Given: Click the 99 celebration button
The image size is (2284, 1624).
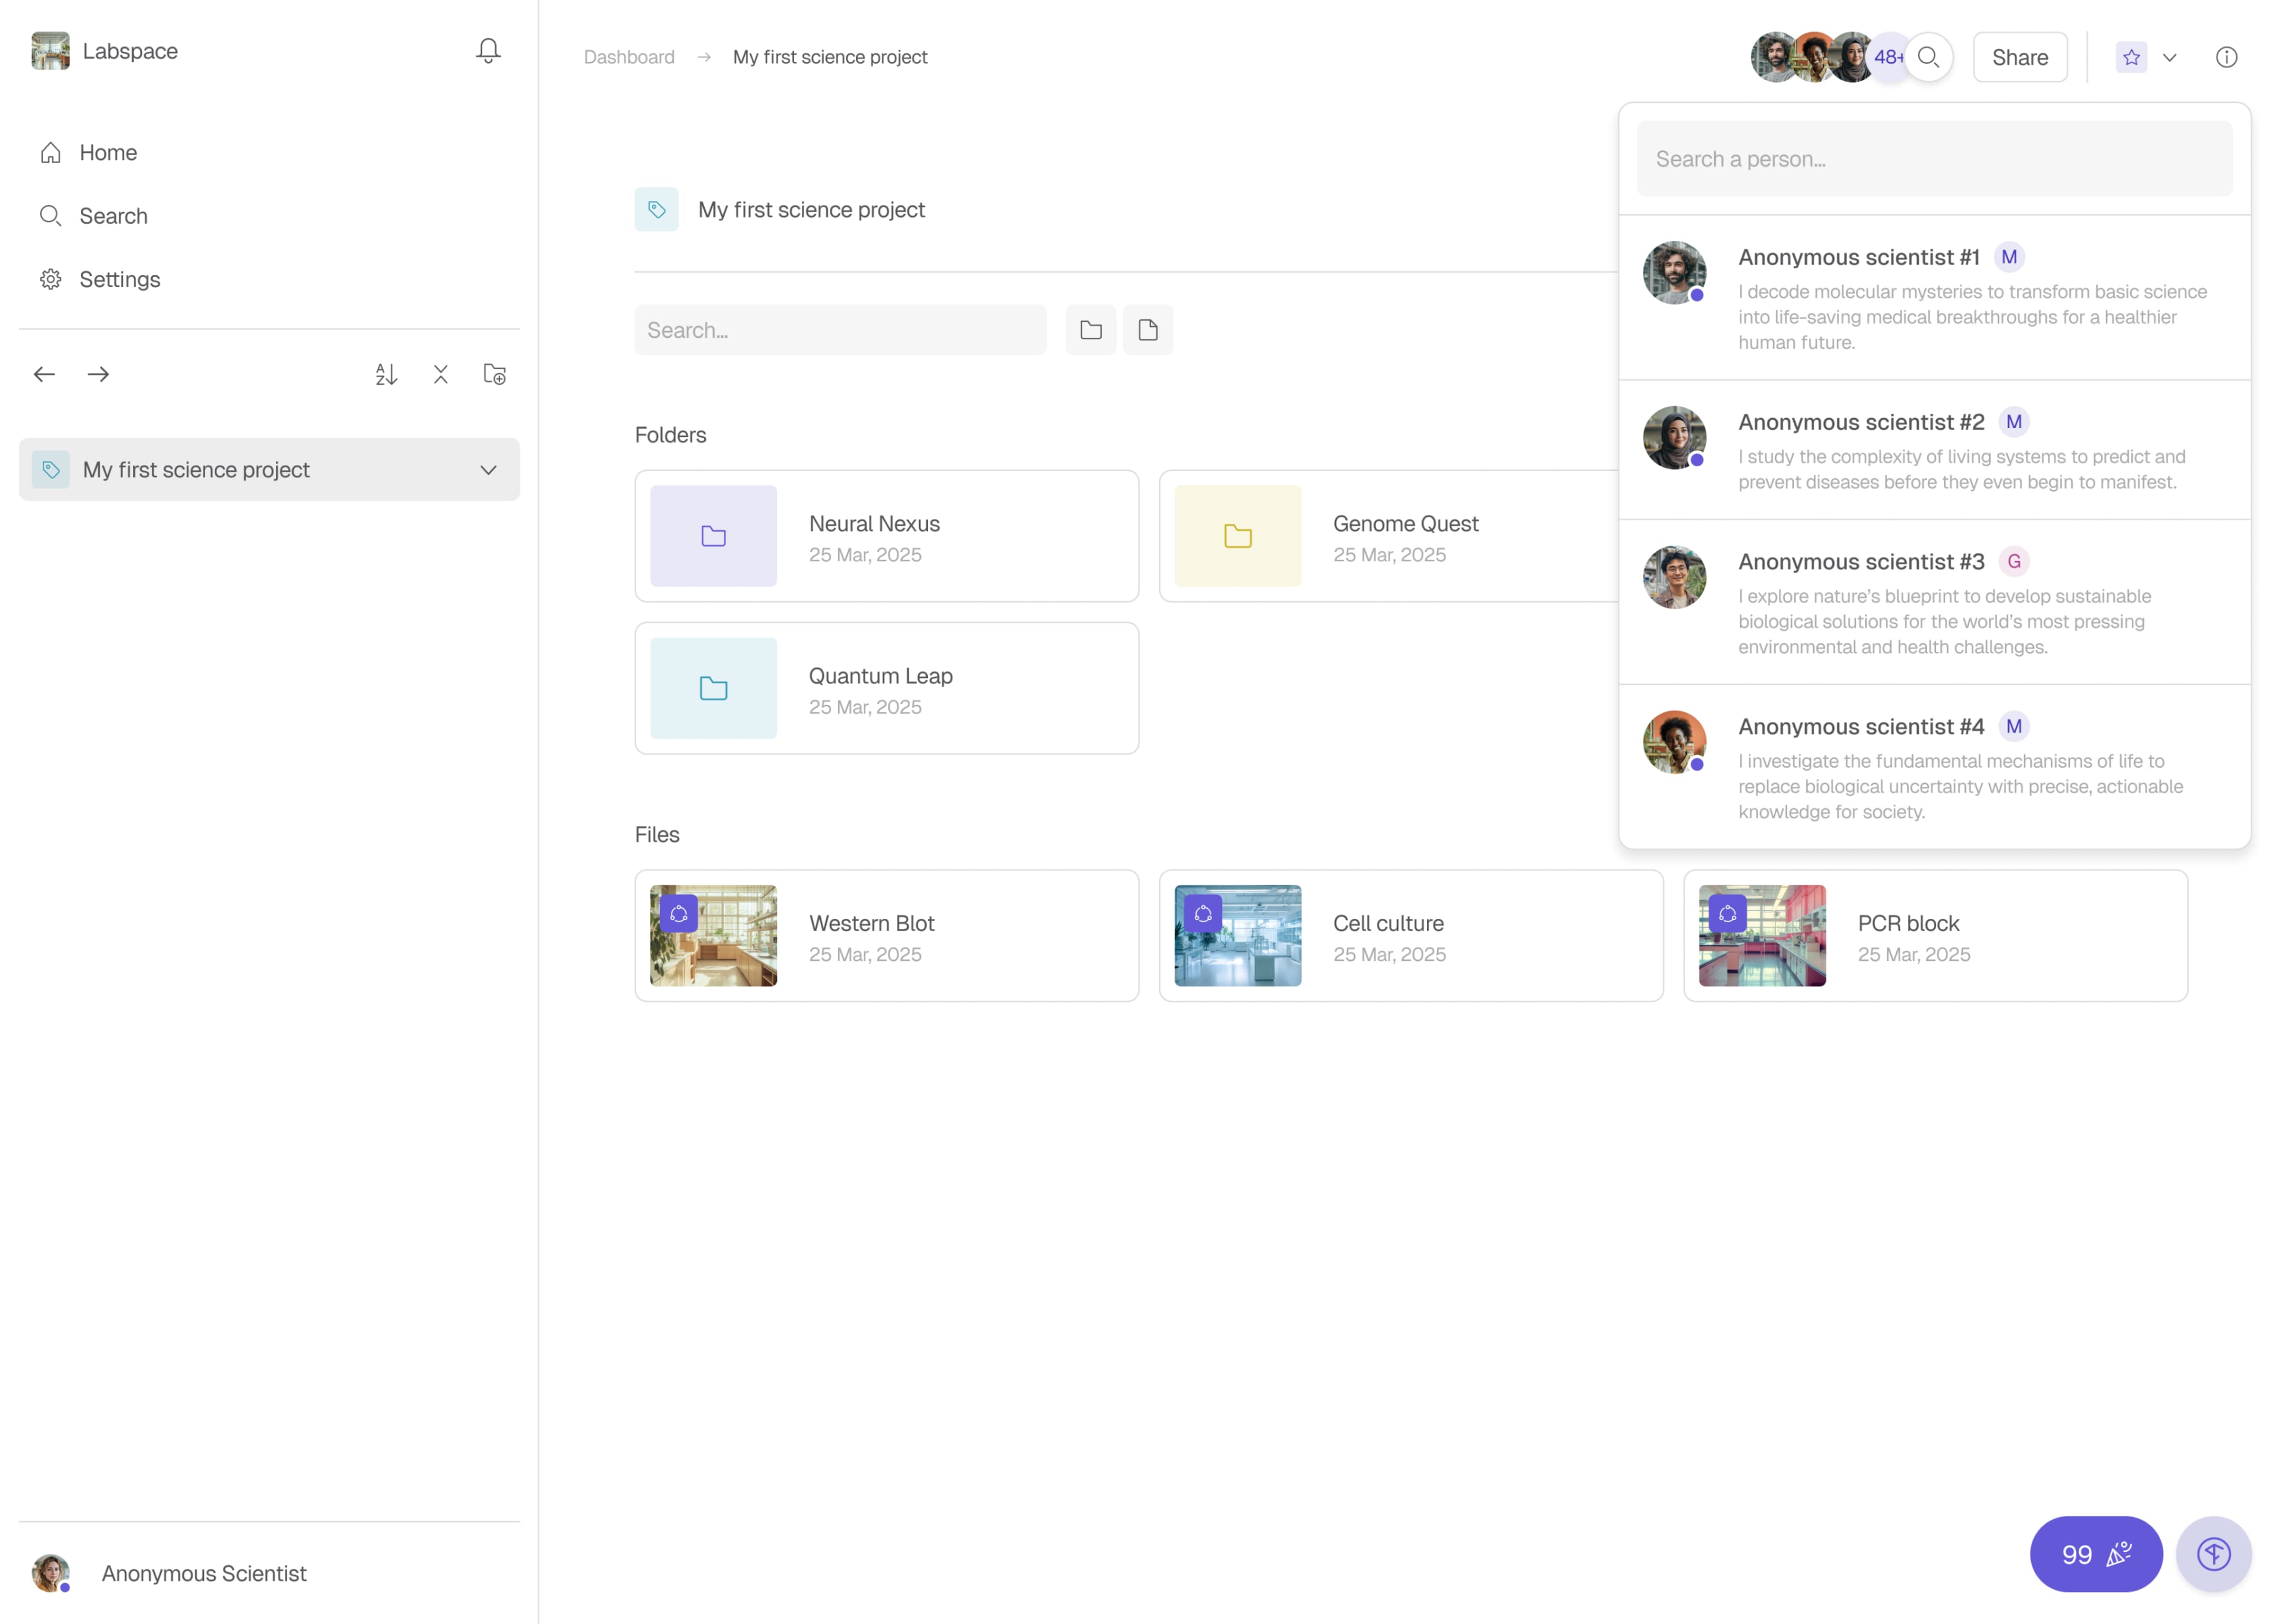Looking at the screenshot, I should [x=2096, y=1554].
